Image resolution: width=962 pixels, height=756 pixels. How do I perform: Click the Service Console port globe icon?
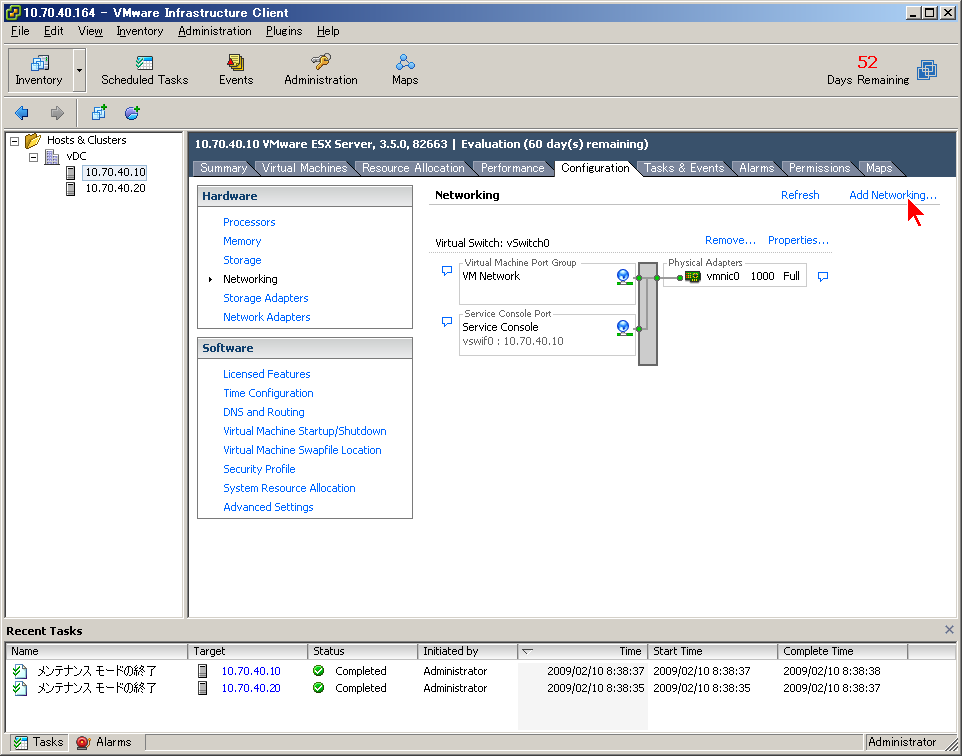tap(624, 328)
